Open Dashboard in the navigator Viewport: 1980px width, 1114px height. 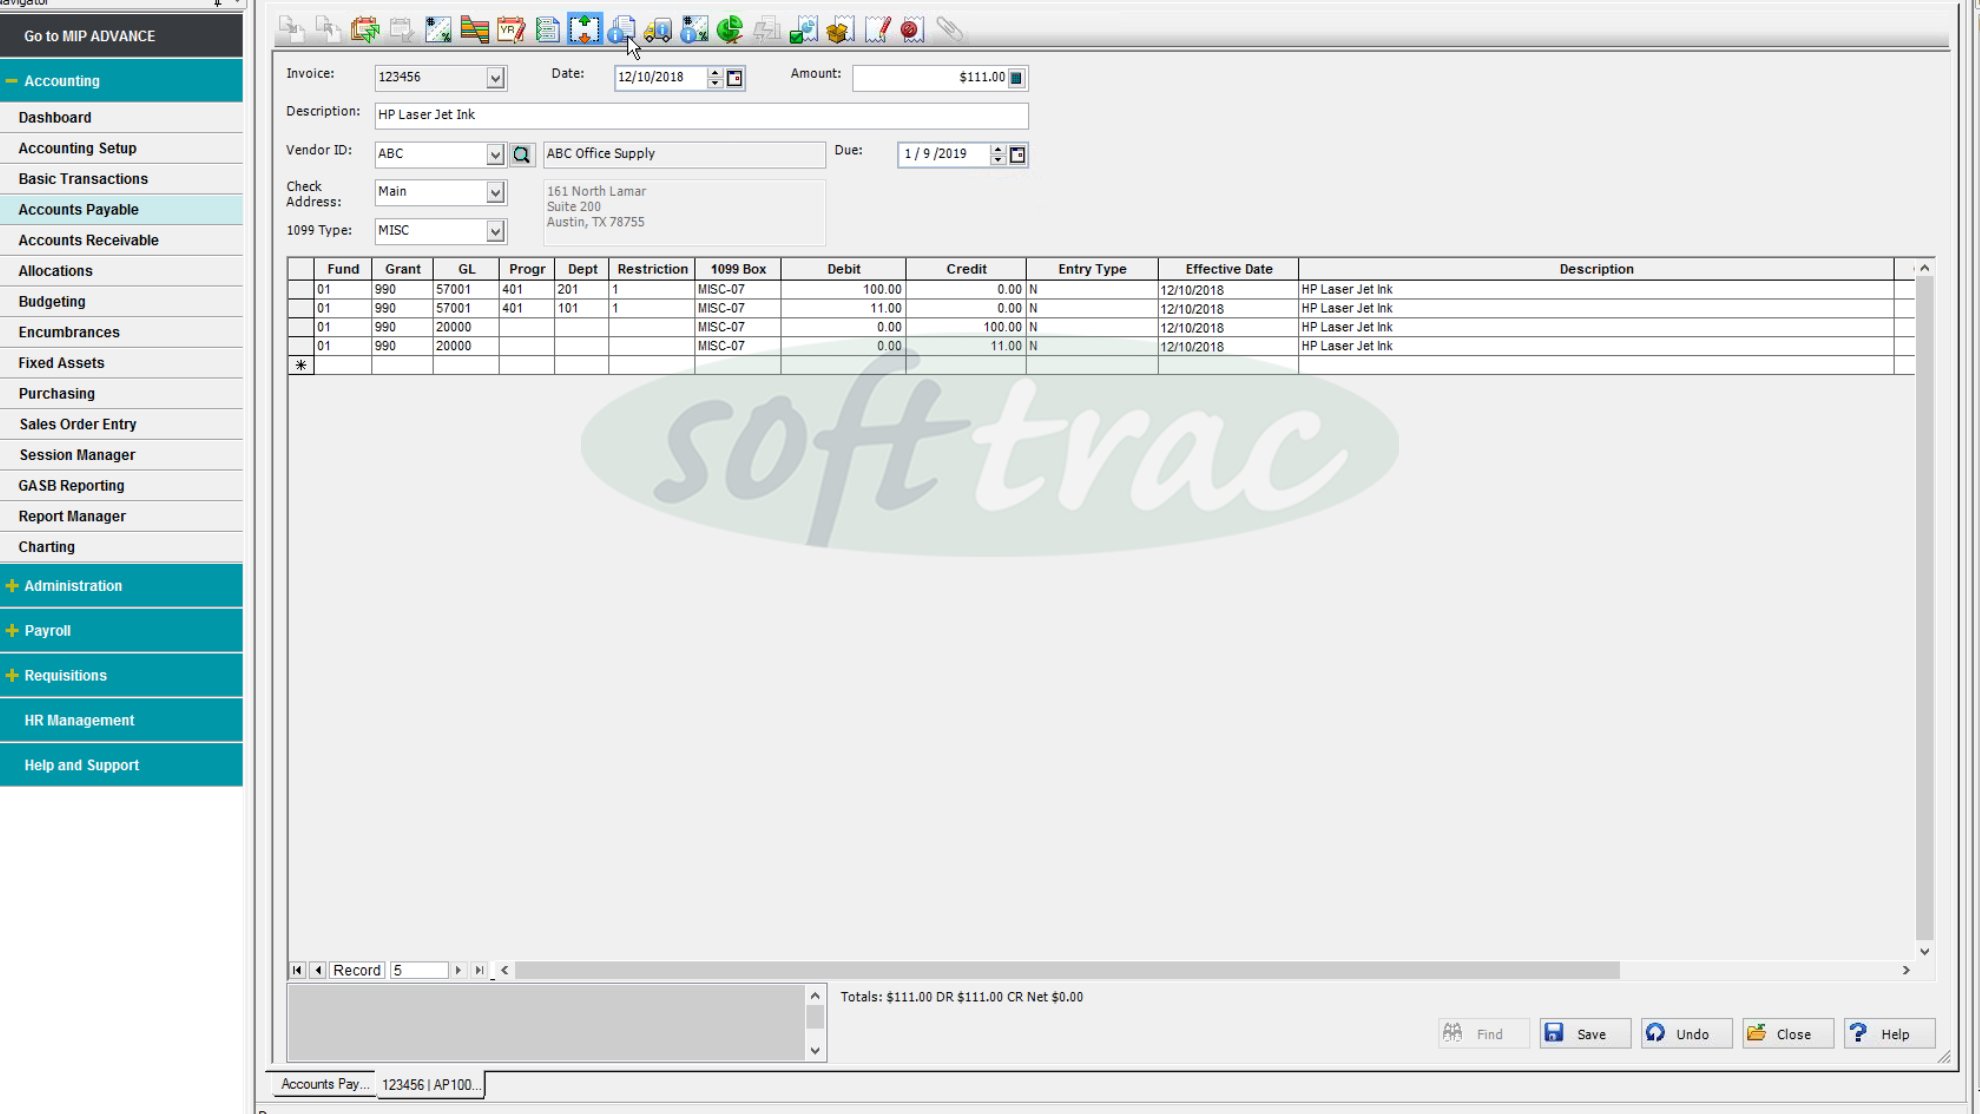(x=121, y=117)
